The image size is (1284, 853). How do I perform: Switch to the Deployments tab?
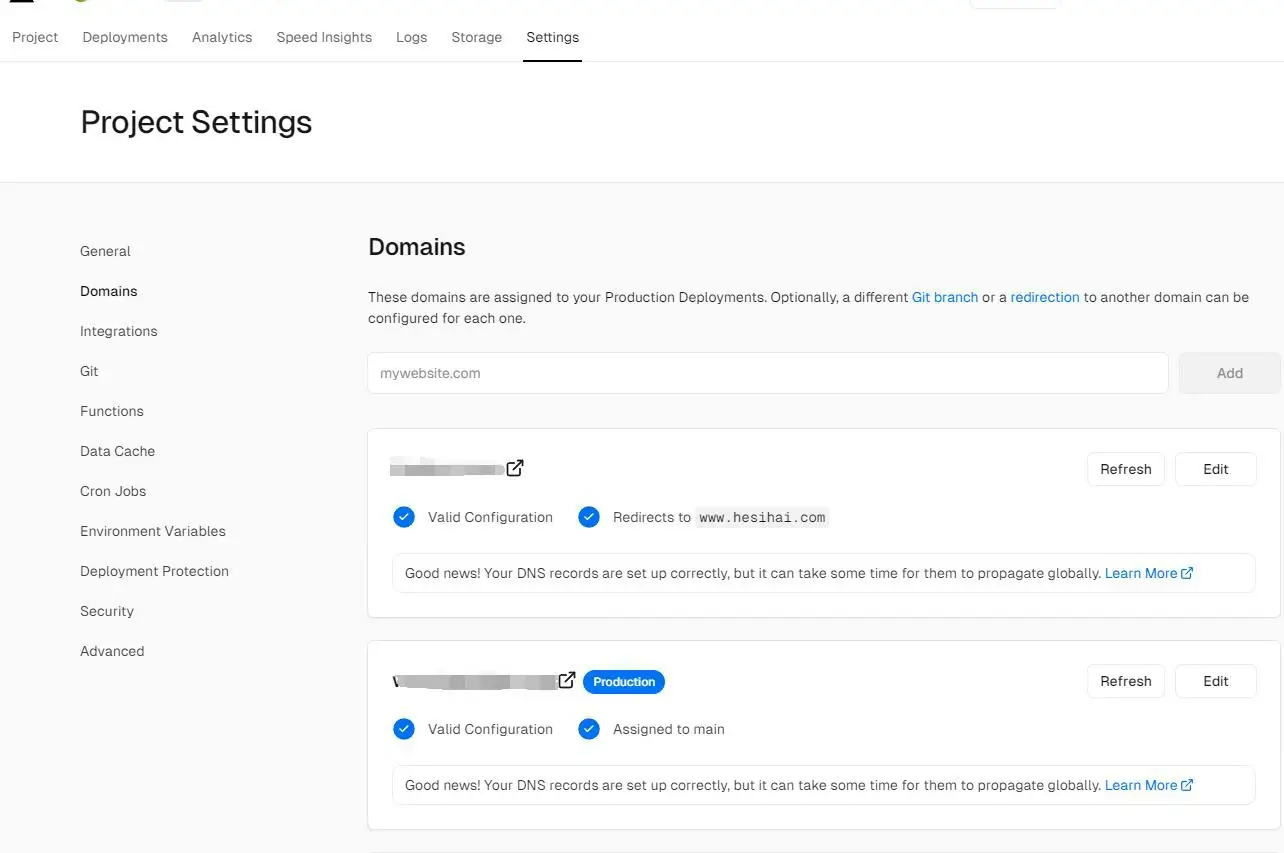pos(125,37)
